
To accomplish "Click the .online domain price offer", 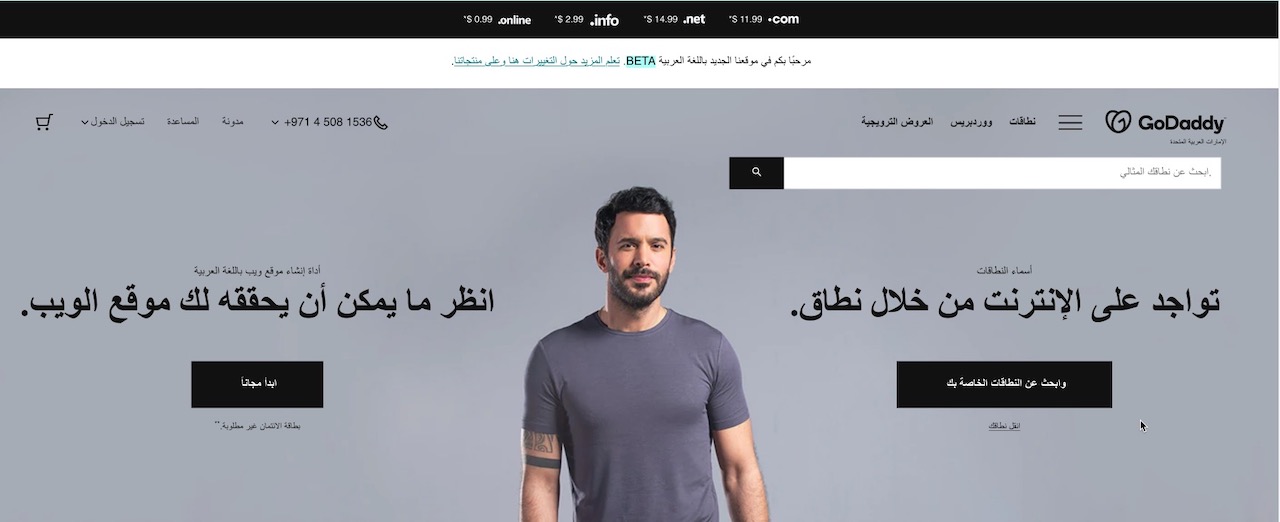I will 497,19.
